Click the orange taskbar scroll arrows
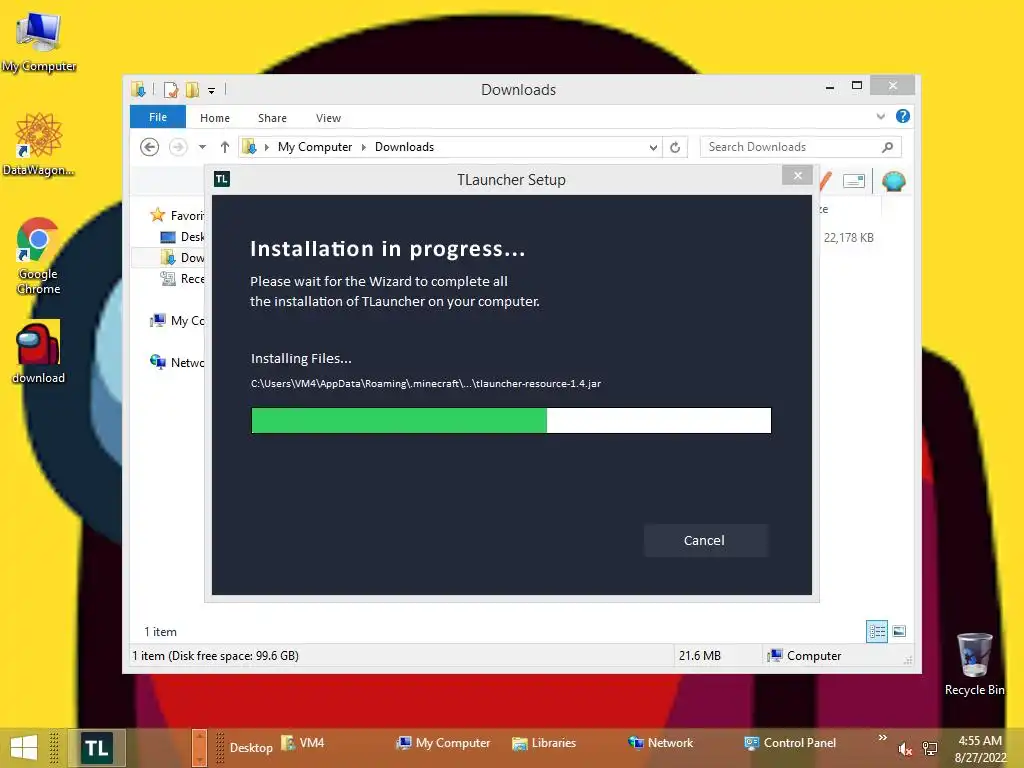Image resolution: width=1024 pixels, height=768 pixels. tap(199, 748)
